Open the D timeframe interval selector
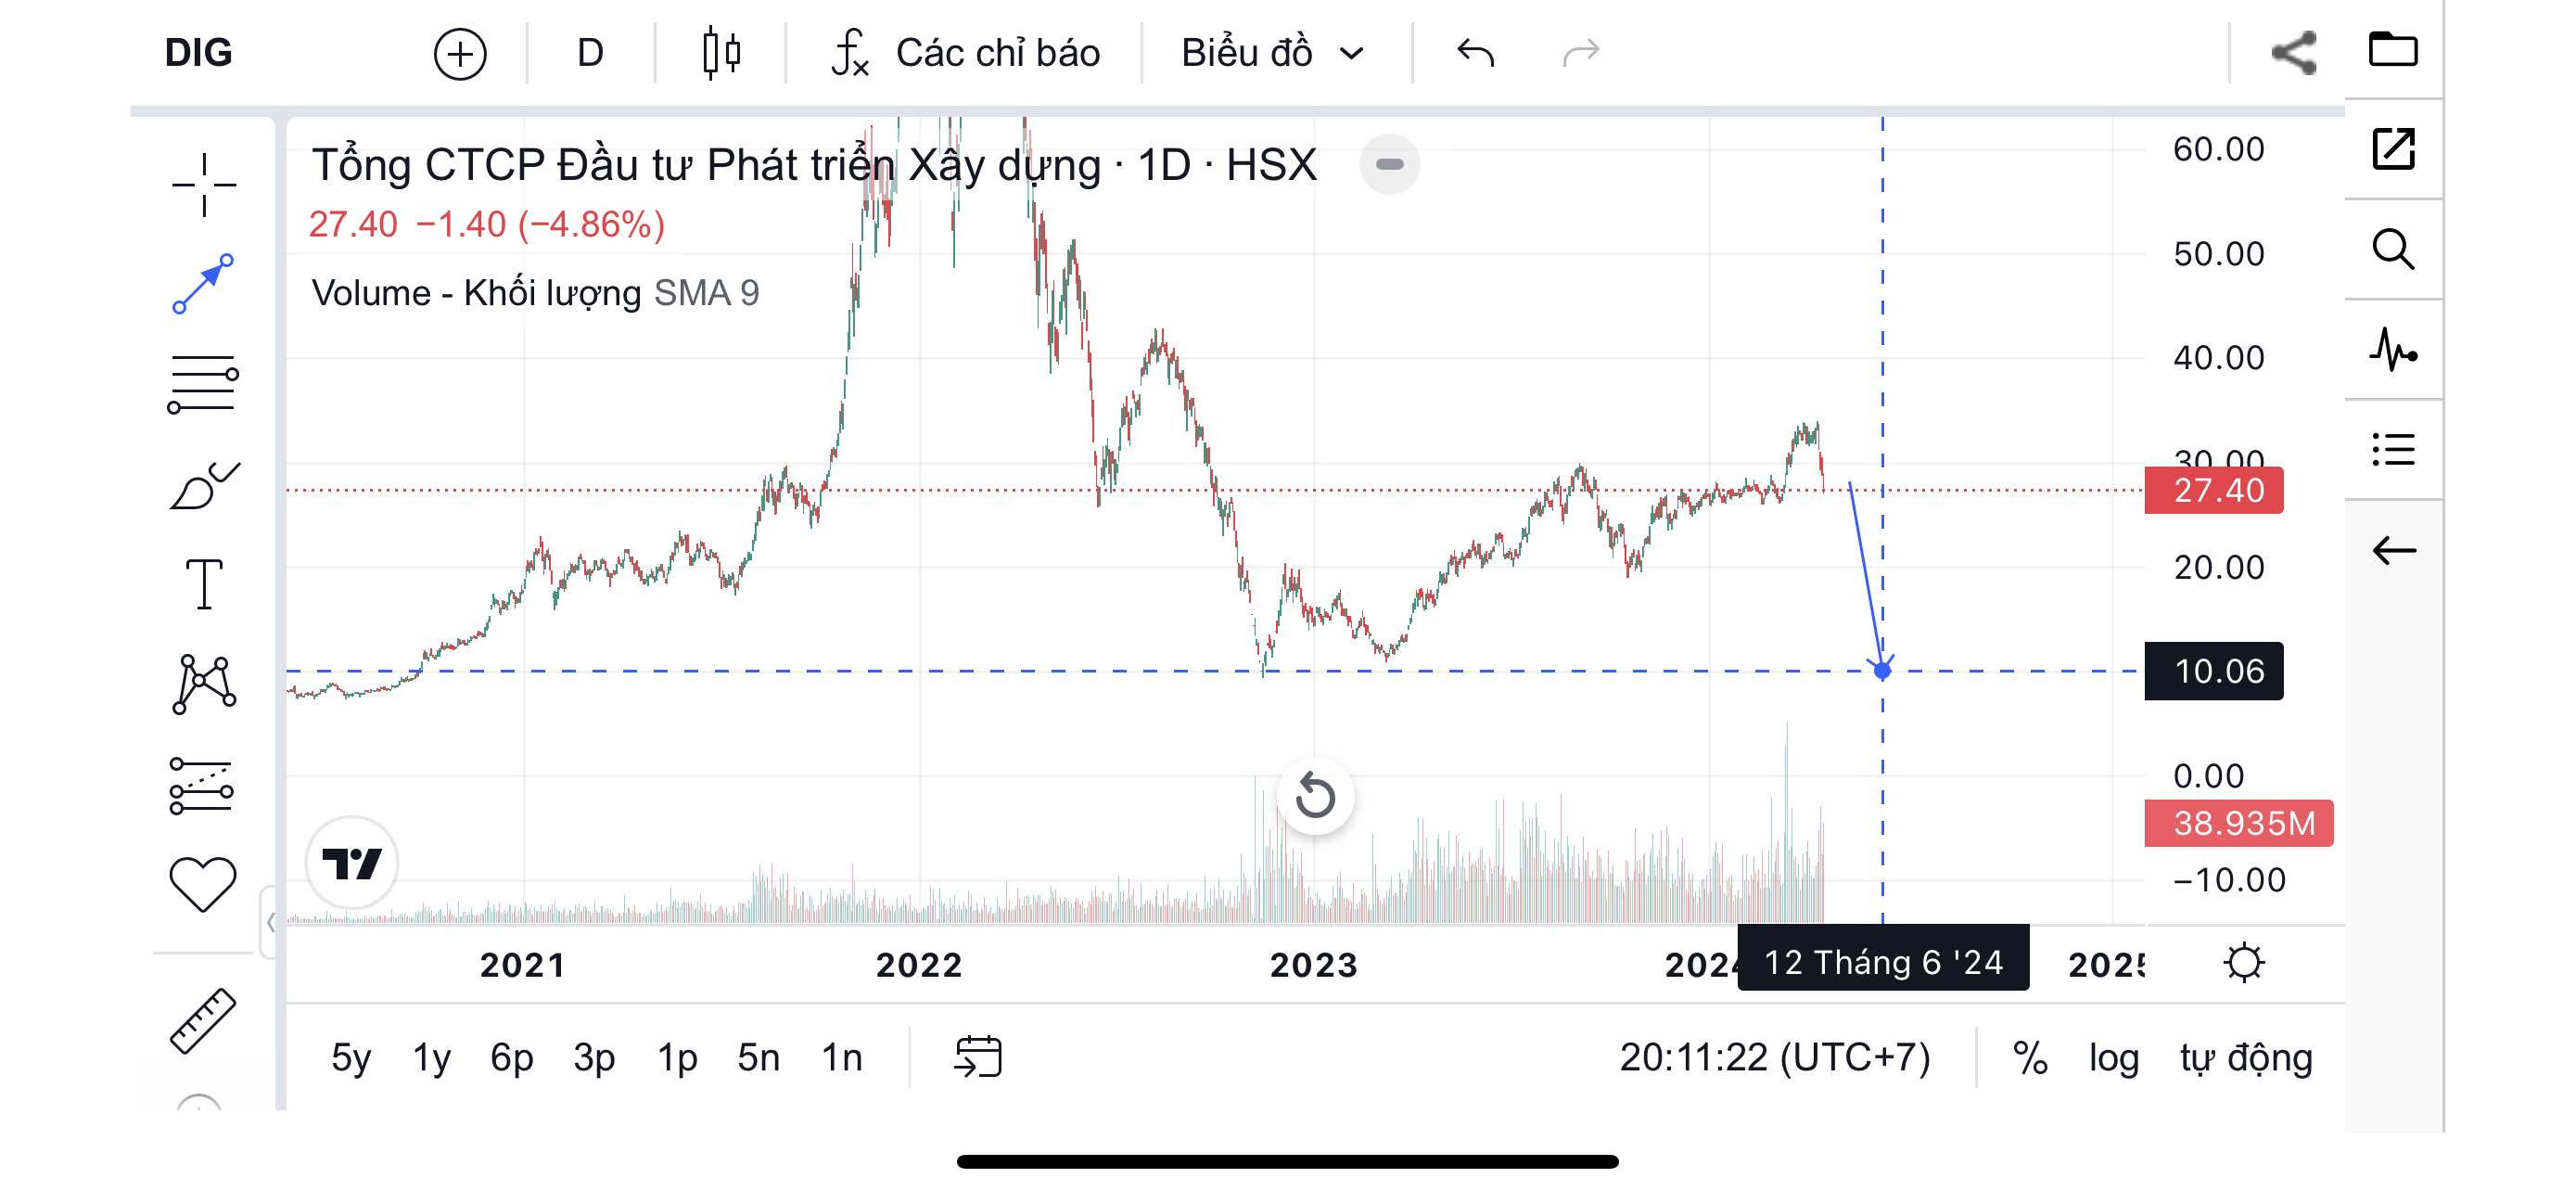Screen dimensions: 2576x1191 click(590, 53)
